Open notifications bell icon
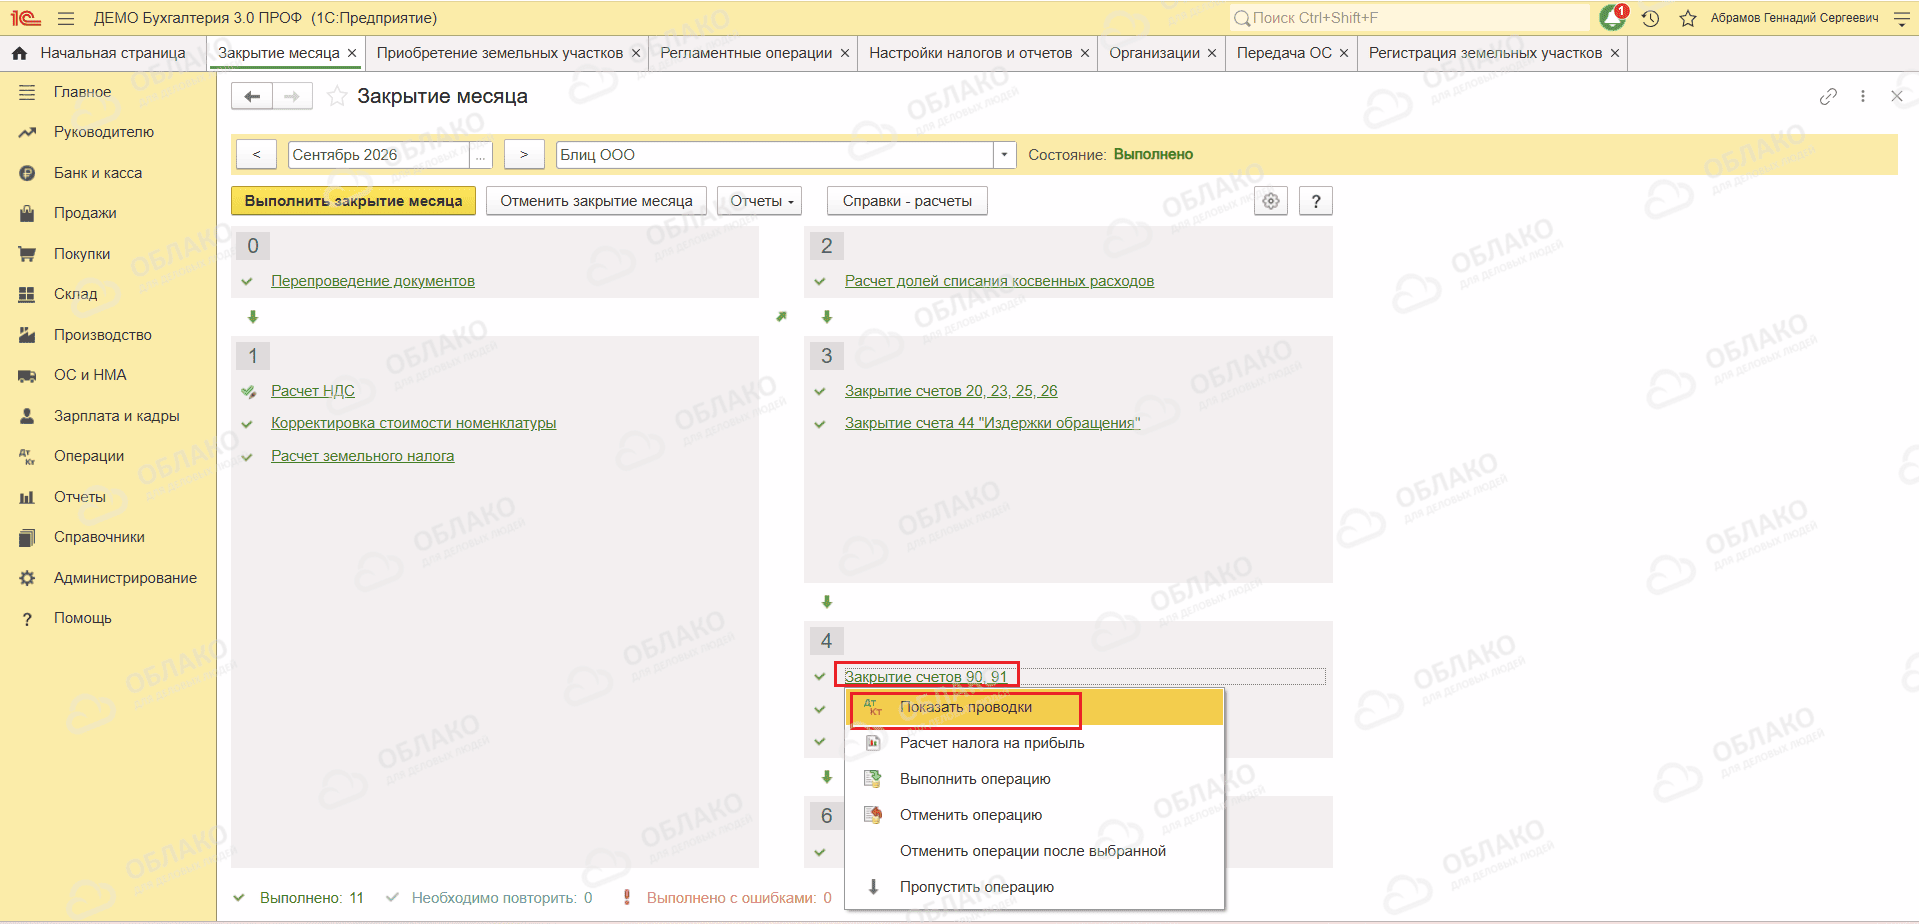 (x=1612, y=18)
